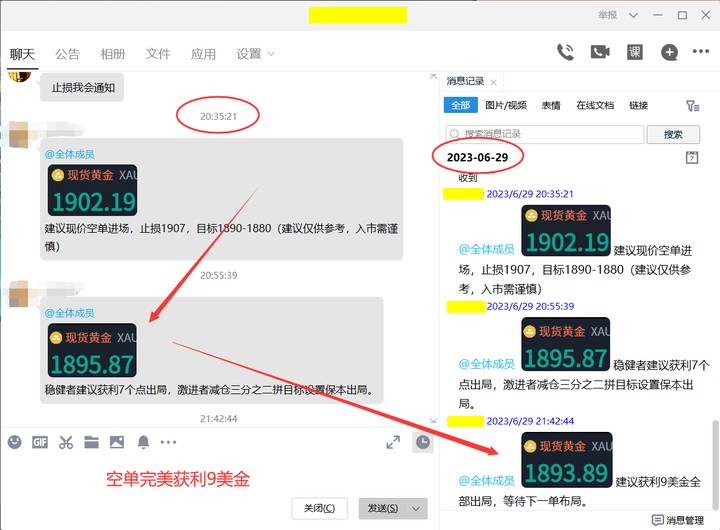Click the 21:42:44 chat timestamp

point(219,418)
